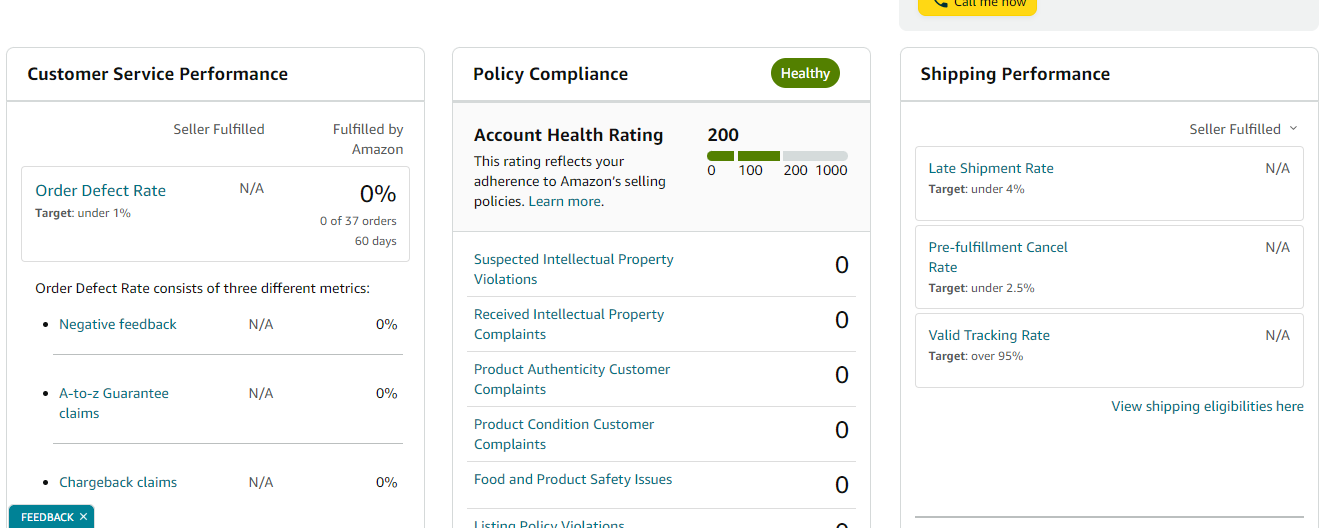
Task: Open Chargeback claims link
Action: coord(118,483)
